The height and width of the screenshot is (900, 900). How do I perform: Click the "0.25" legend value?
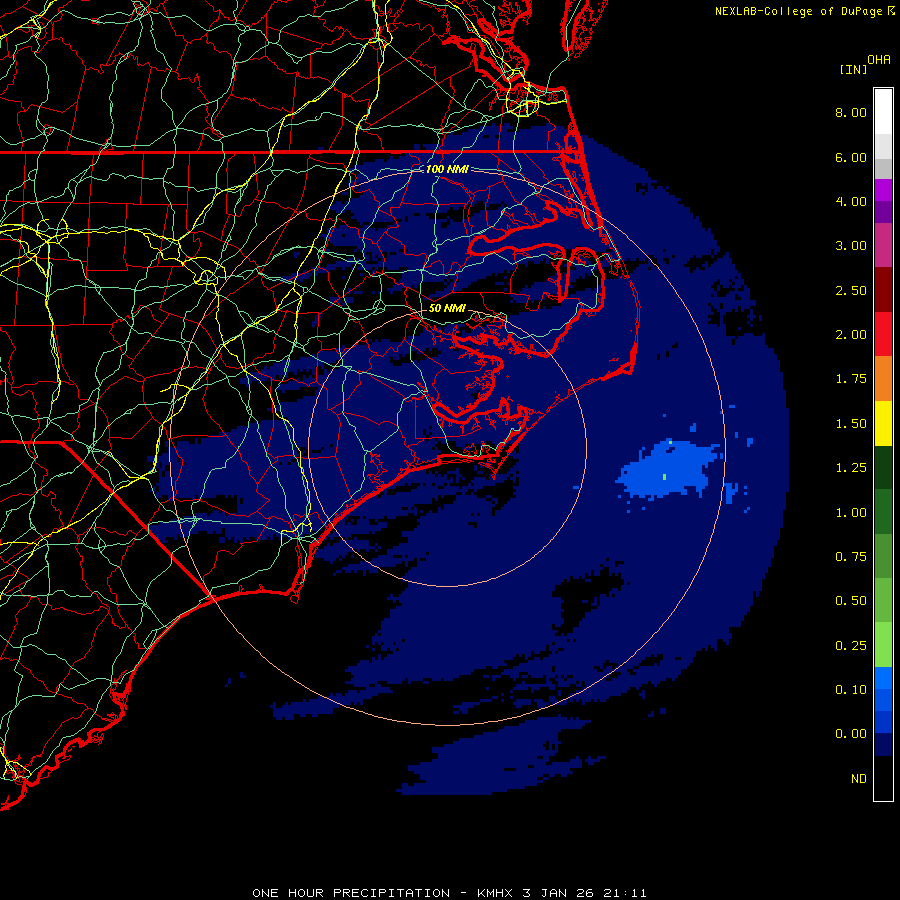point(851,646)
